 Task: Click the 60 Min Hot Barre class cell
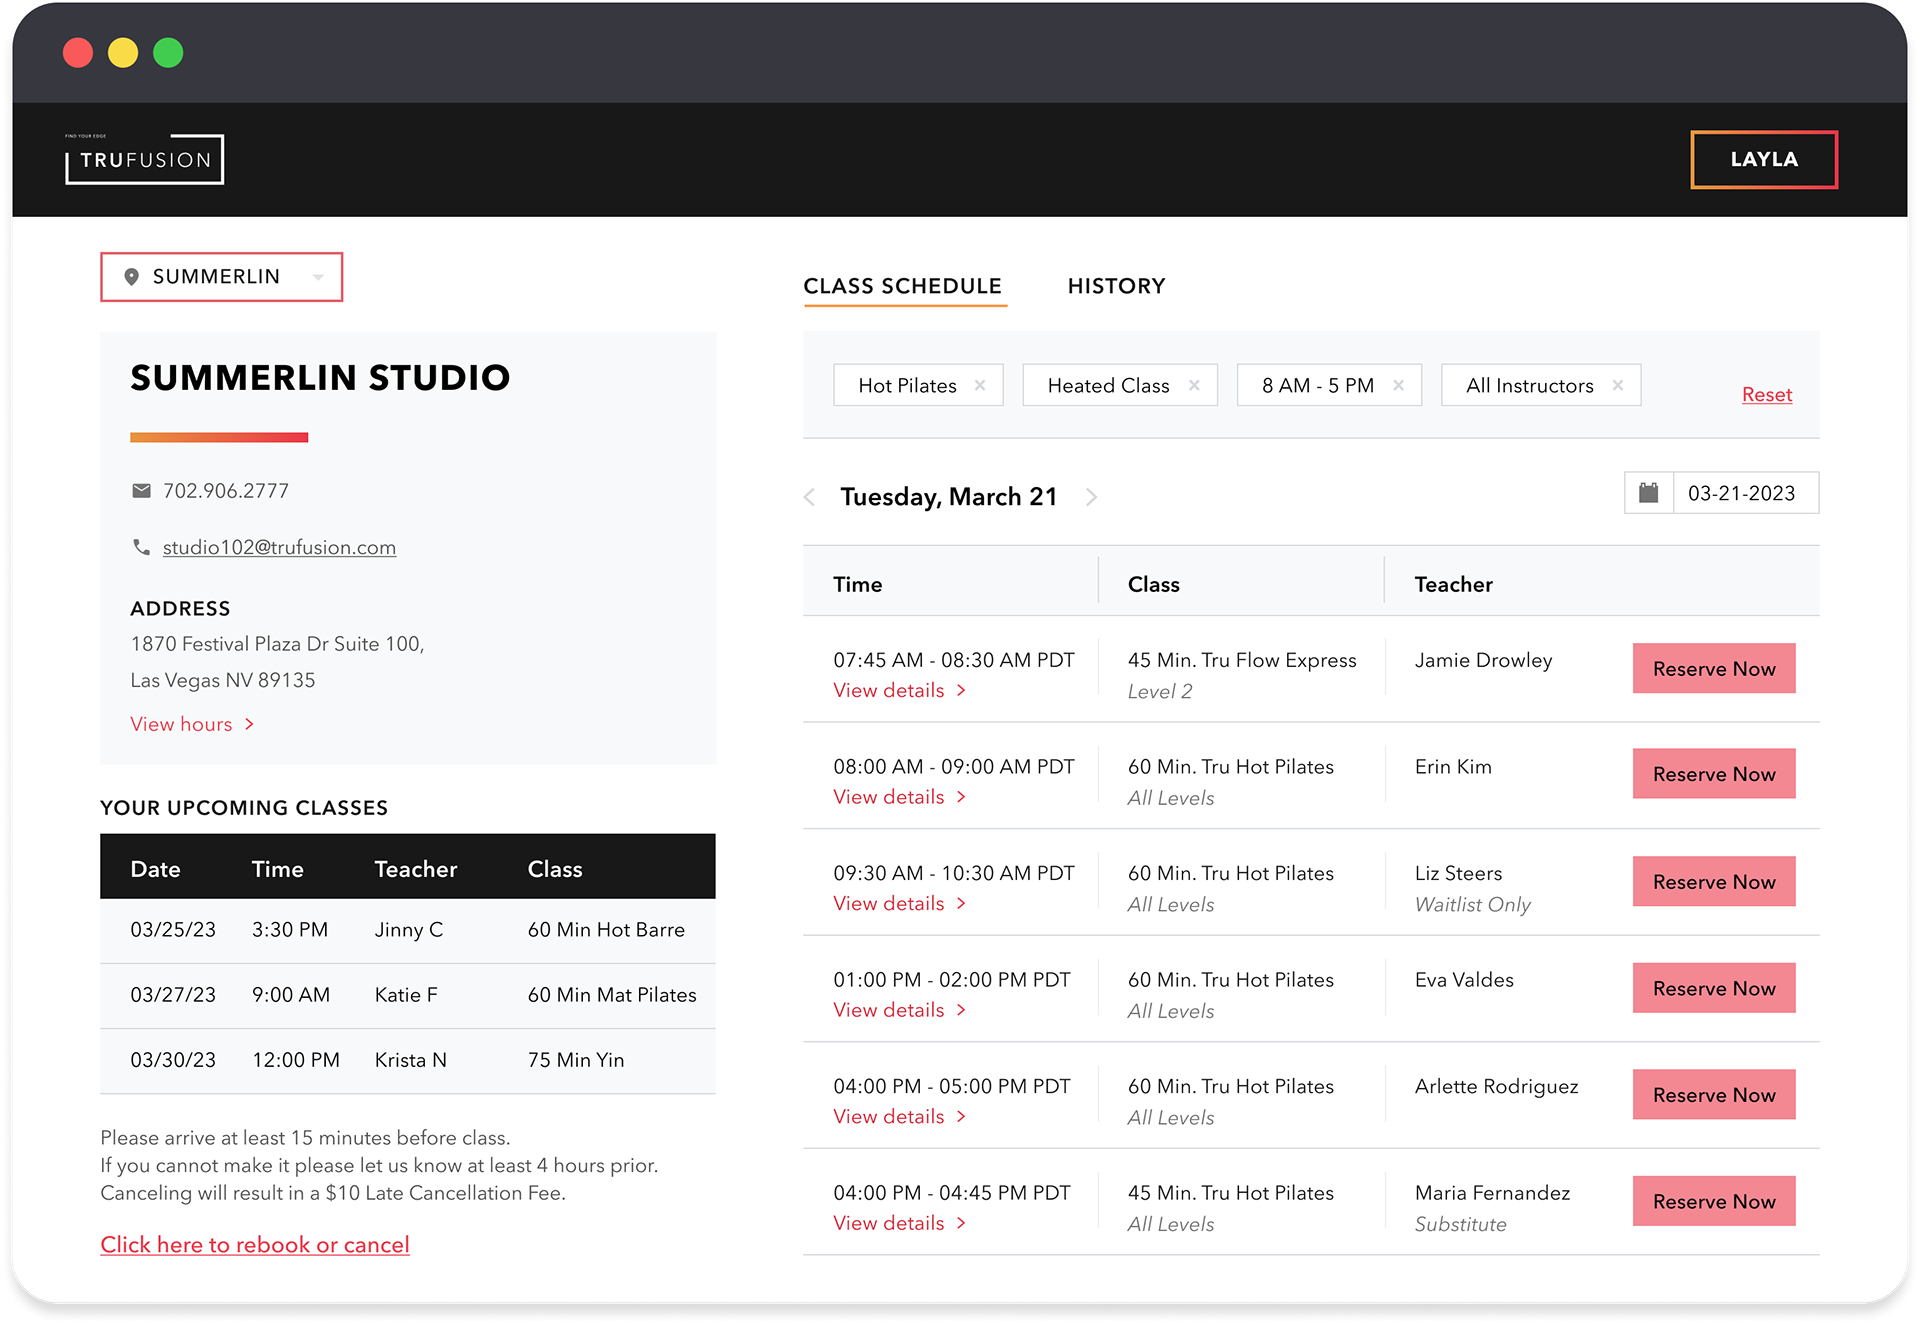[606, 930]
